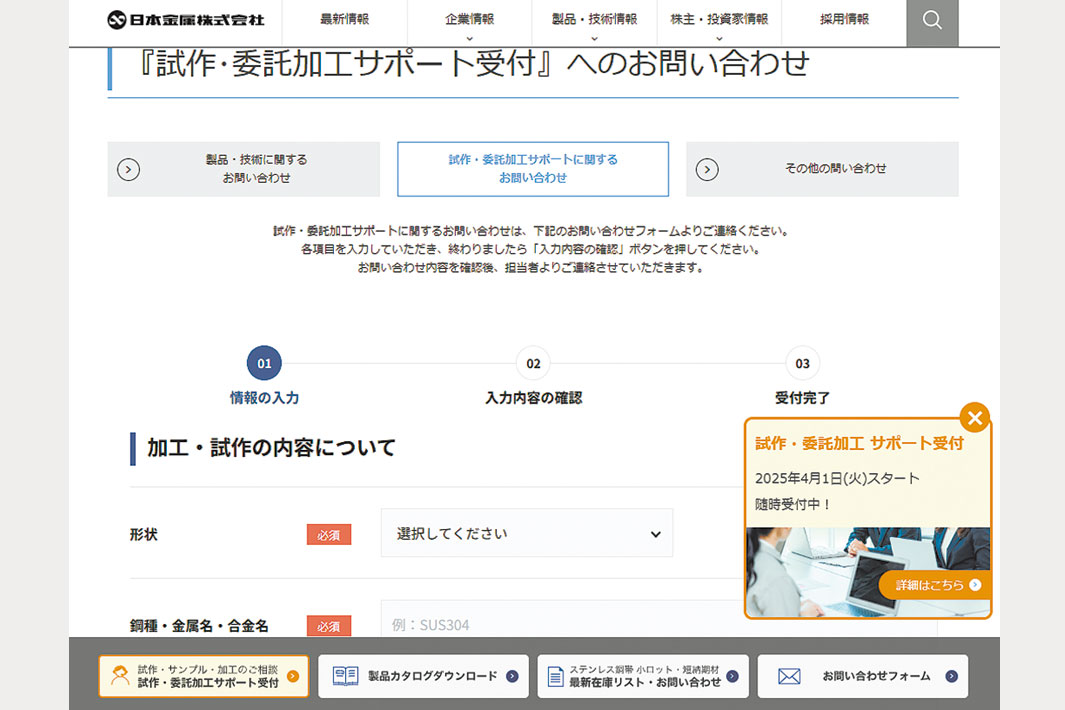Click arrow icon beside その他の問い合わせ
The image size is (1065, 710).
(707, 169)
